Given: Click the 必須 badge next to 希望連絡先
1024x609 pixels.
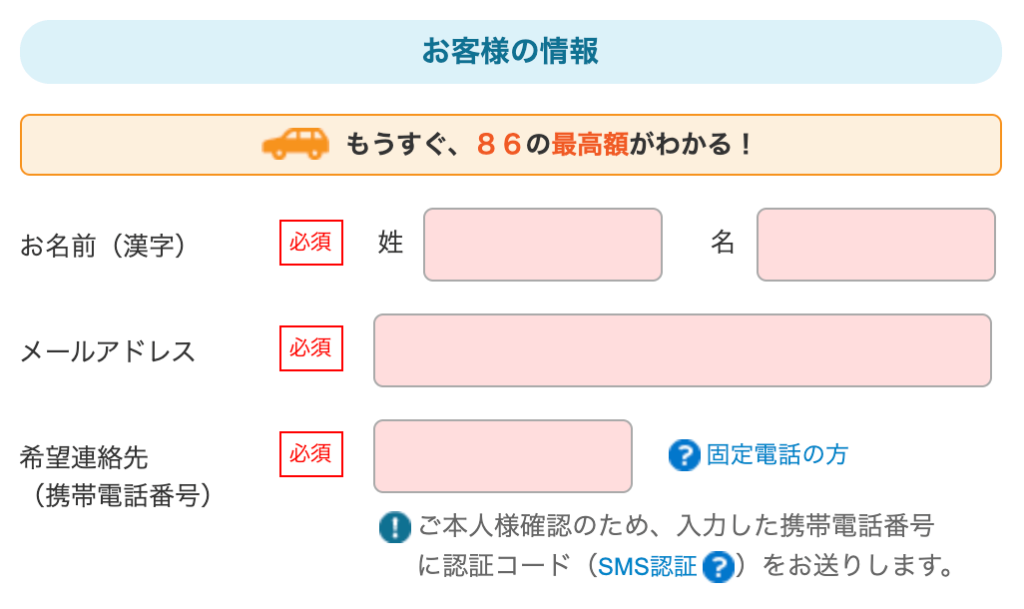Looking at the screenshot, I should click(311, 454).
